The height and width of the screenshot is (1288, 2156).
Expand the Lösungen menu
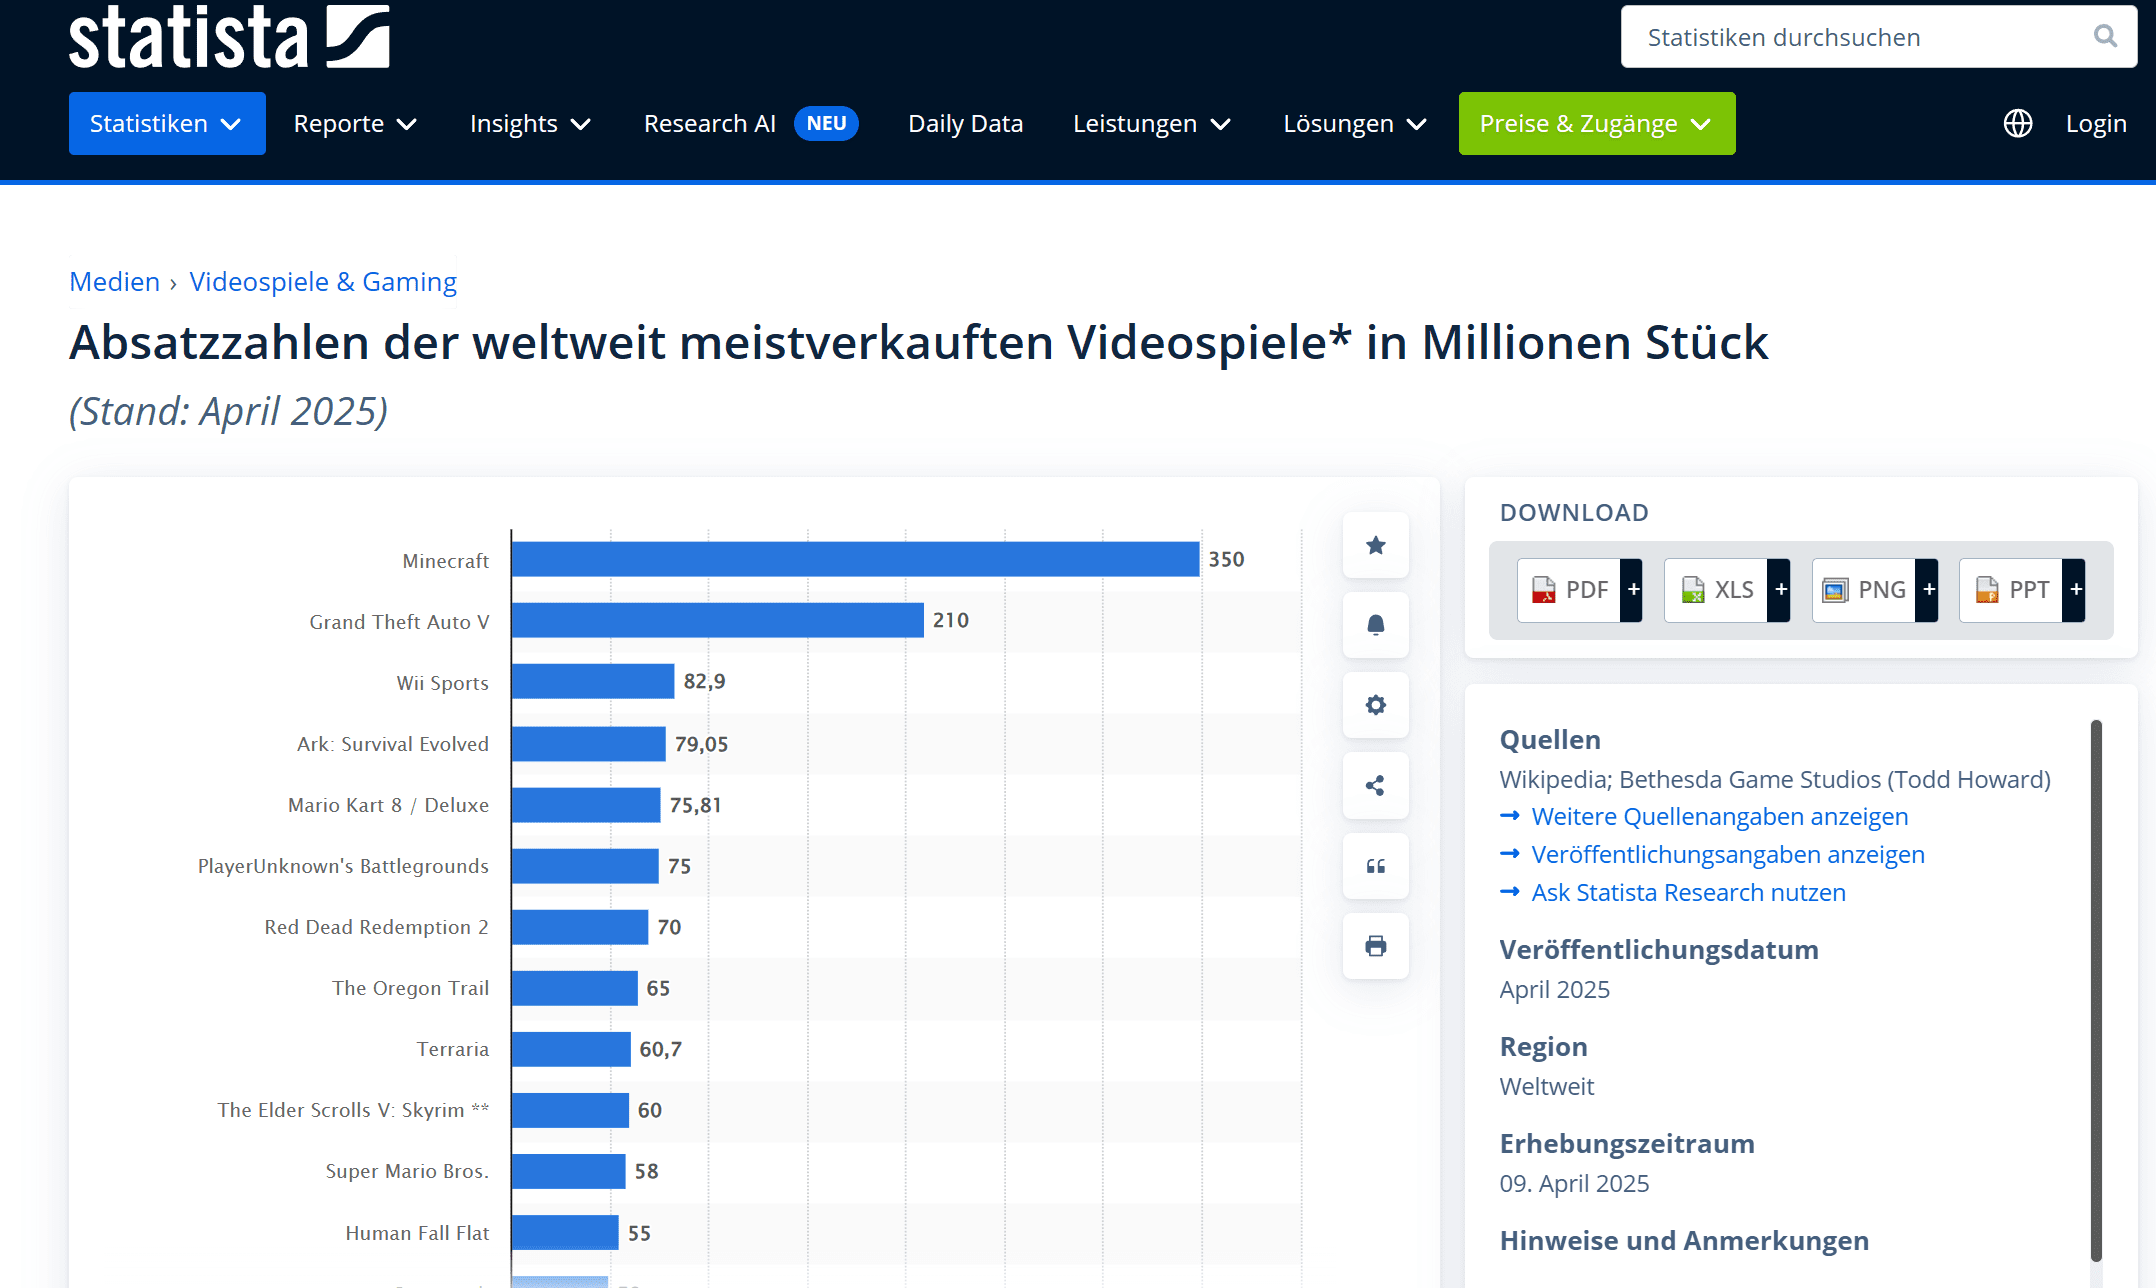coord(1354,123)
